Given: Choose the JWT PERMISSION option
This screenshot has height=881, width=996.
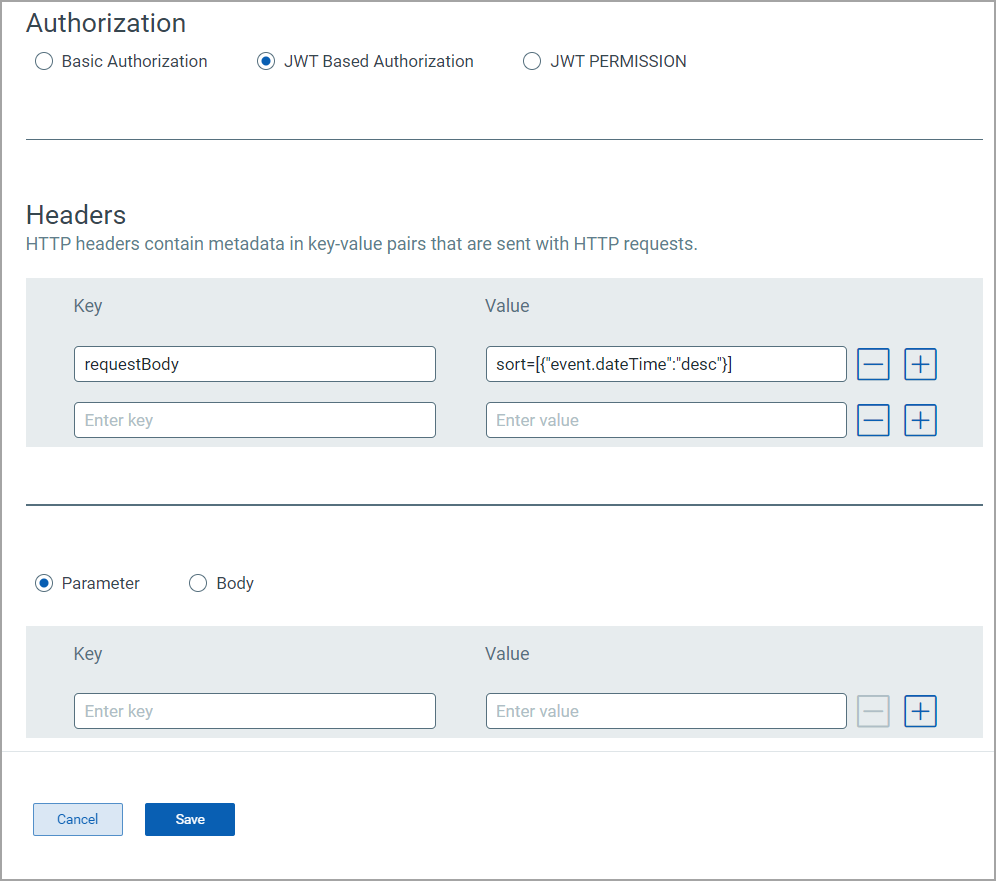Looking at the screenshot, I should click(x=532, y=62).
